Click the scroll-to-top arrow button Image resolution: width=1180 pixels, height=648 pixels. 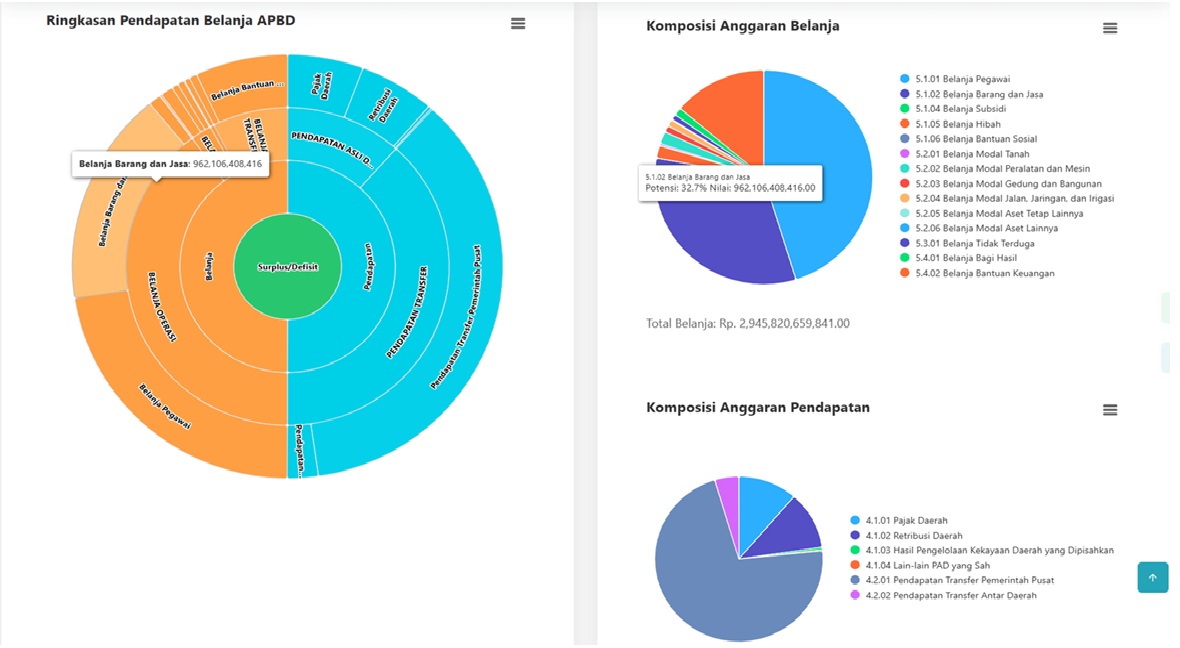1152,577
